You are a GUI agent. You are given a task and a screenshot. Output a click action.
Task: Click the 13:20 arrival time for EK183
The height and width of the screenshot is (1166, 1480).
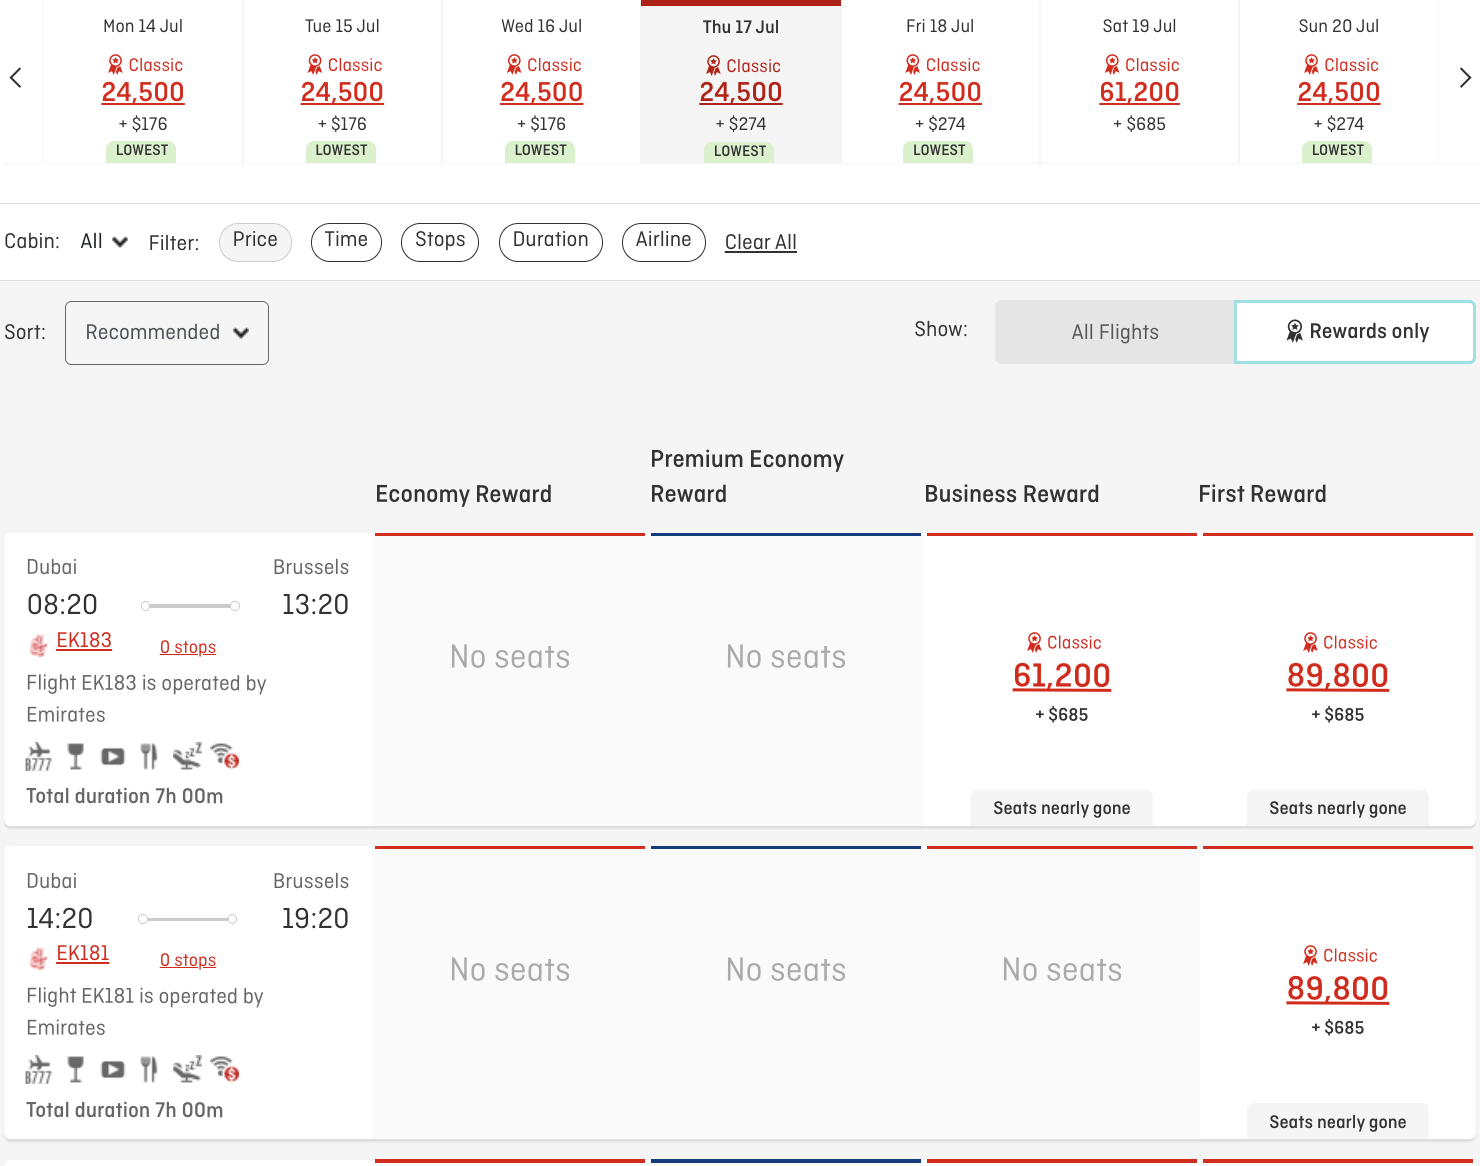click(x=315, y=604)
